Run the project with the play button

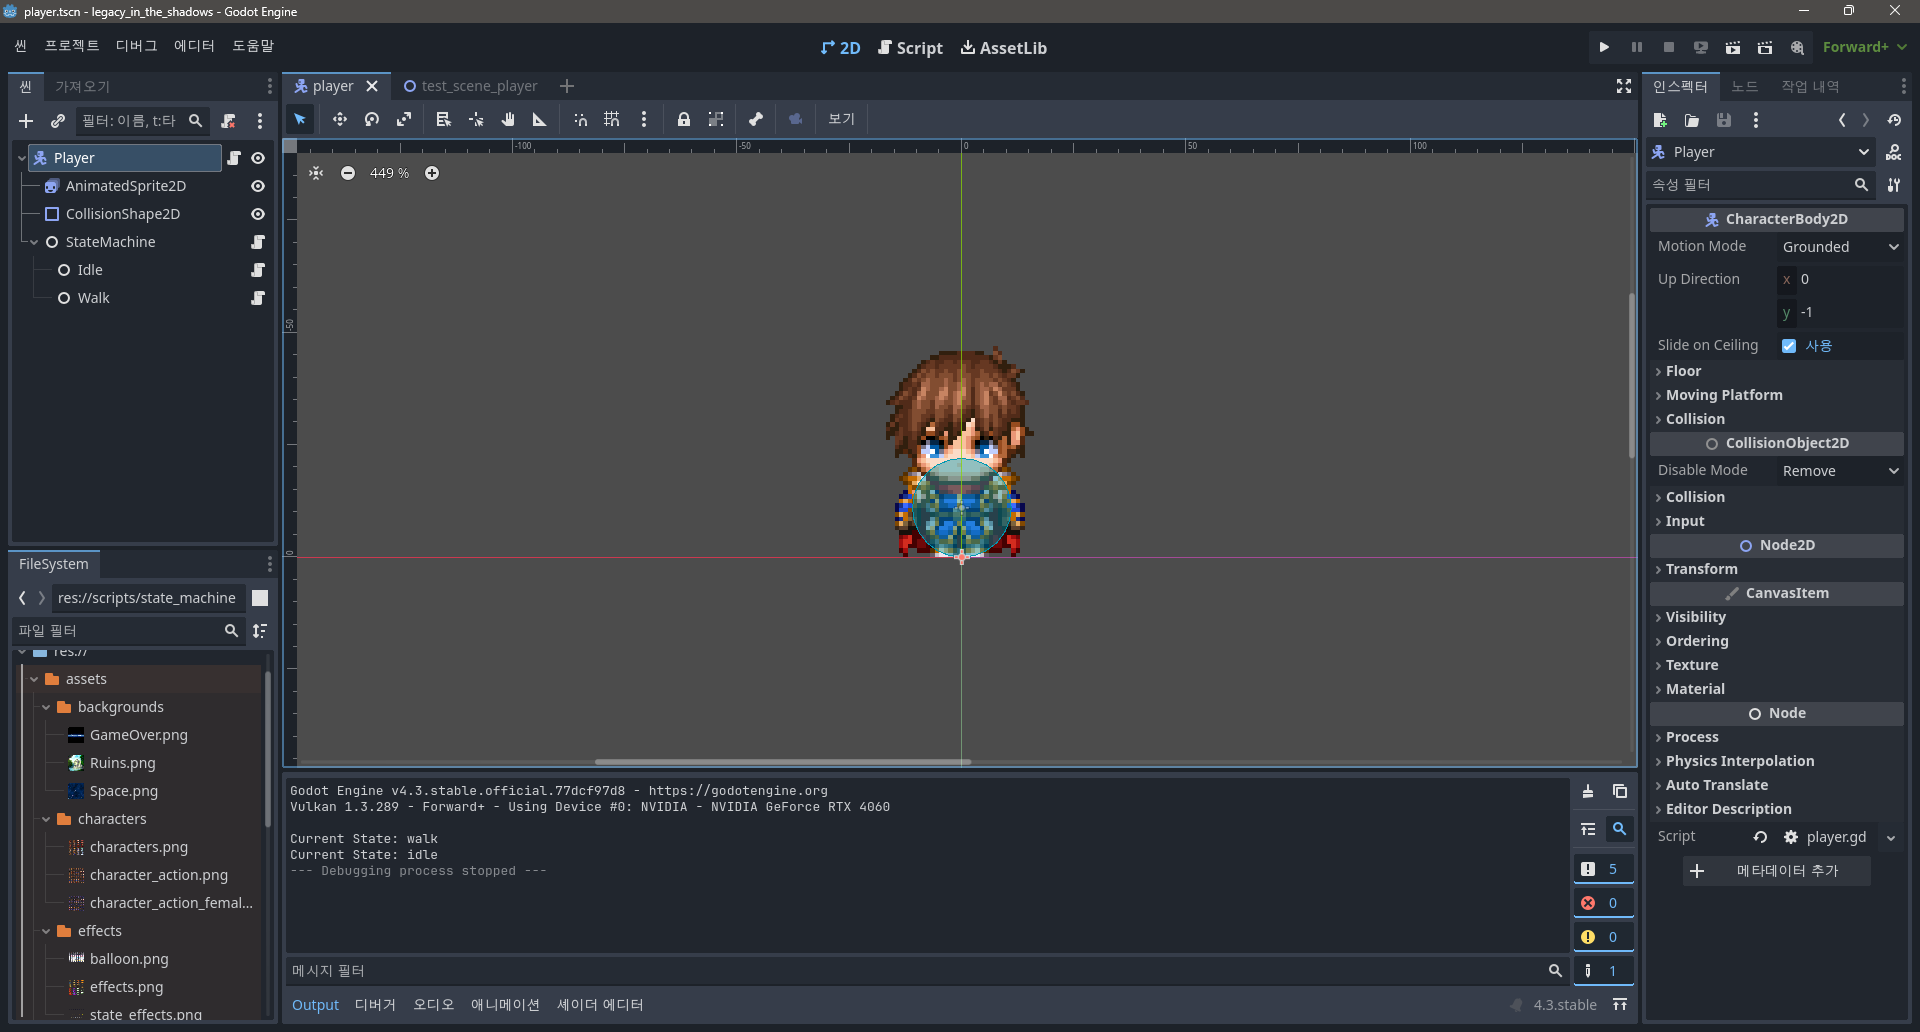(1605, 47)
